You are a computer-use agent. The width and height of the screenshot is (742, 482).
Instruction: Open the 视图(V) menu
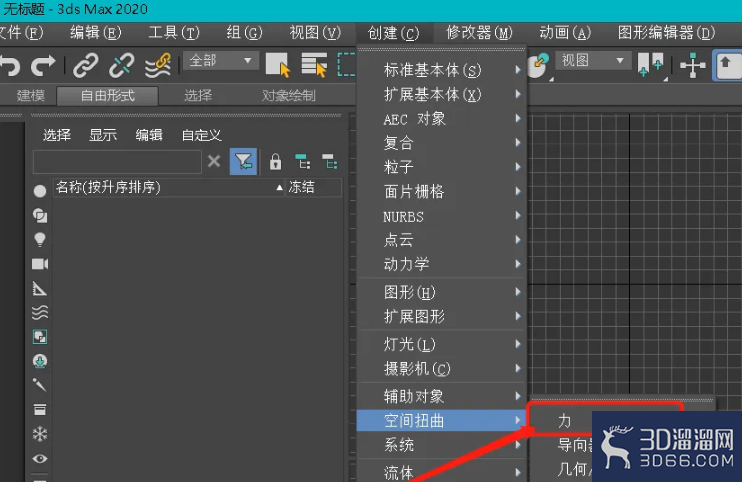[315, 33]
